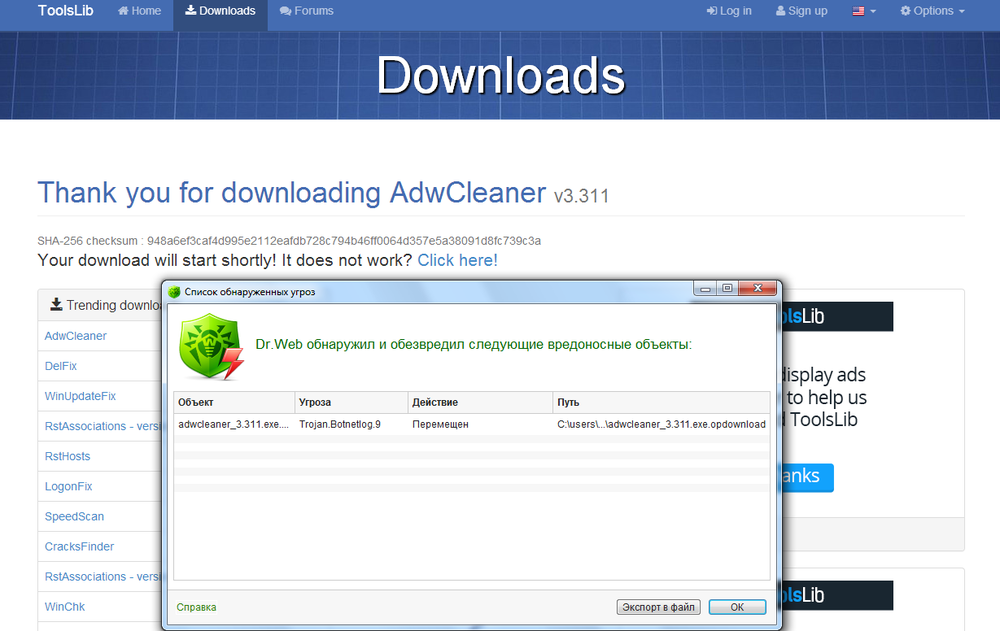
Task: Sort by the Объект column header
Action: (x=234, y=402)
